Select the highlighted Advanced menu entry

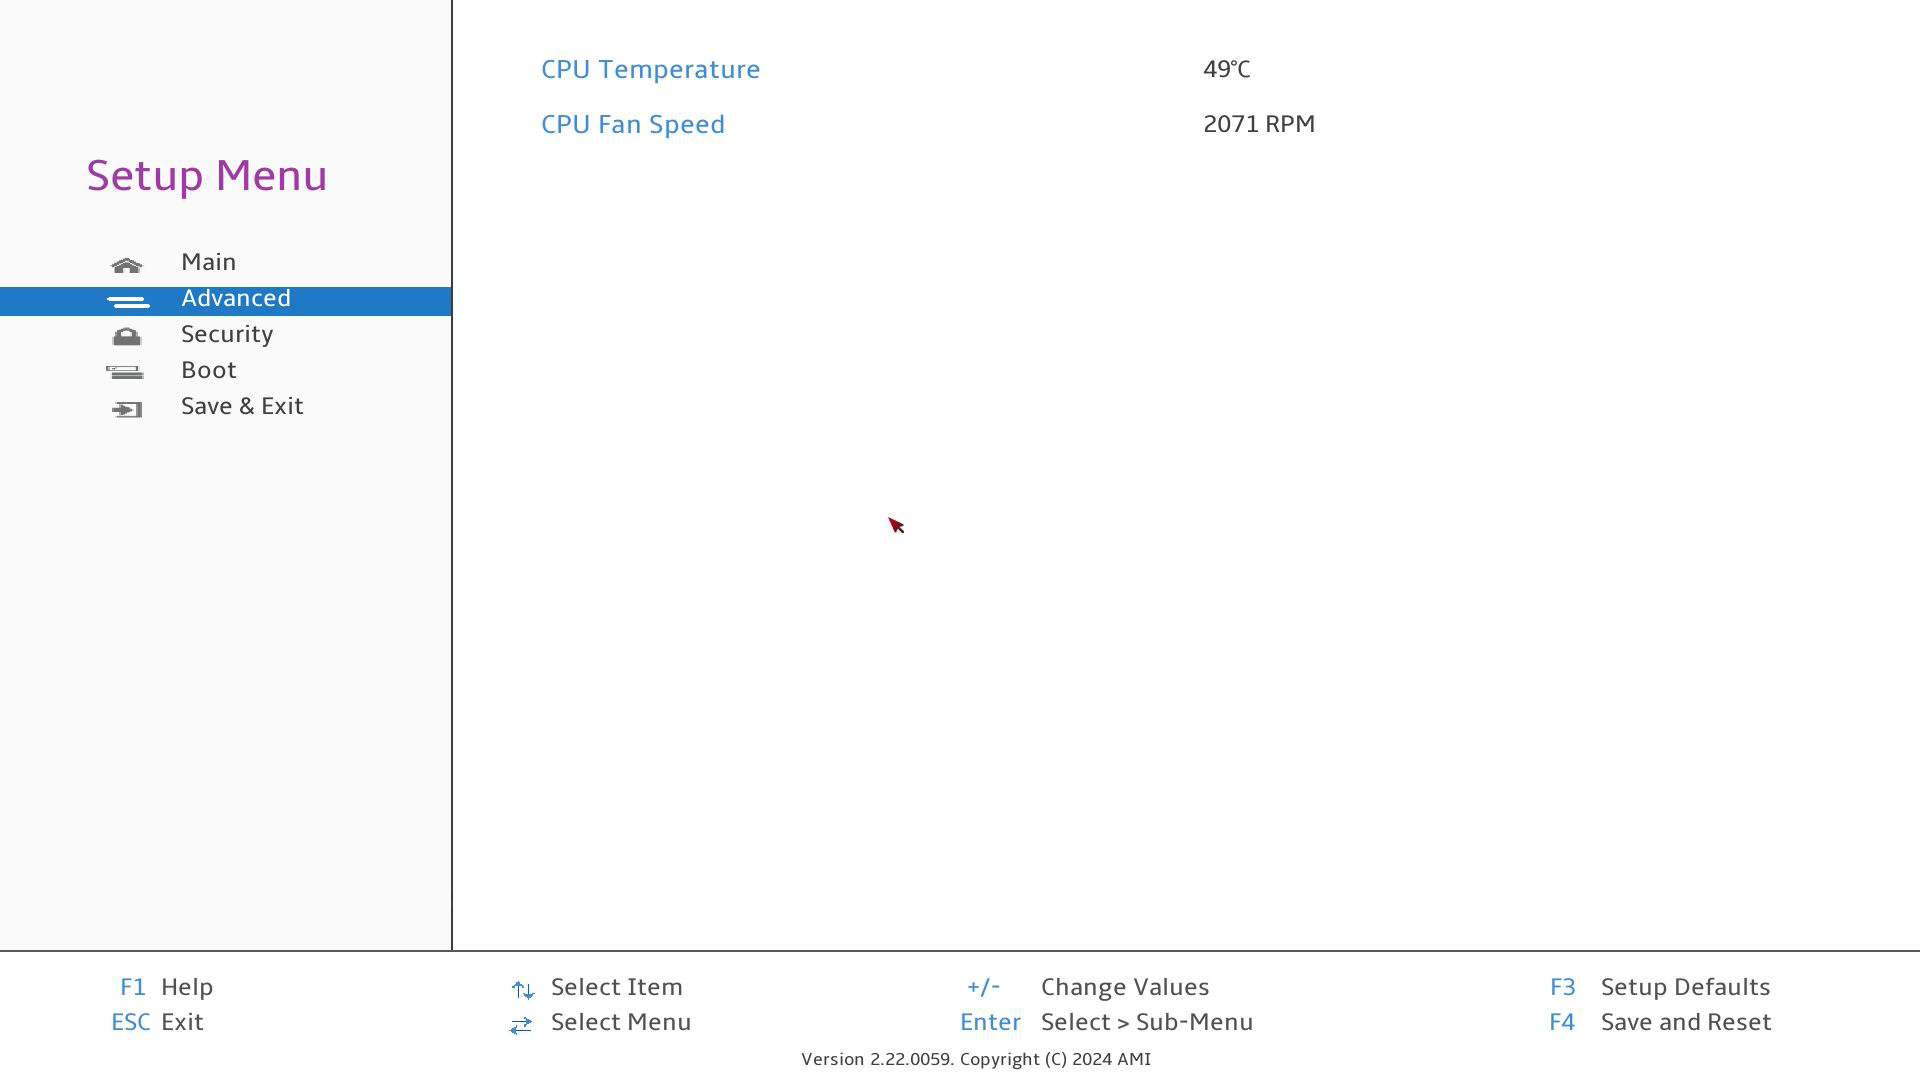click(236, 299)
